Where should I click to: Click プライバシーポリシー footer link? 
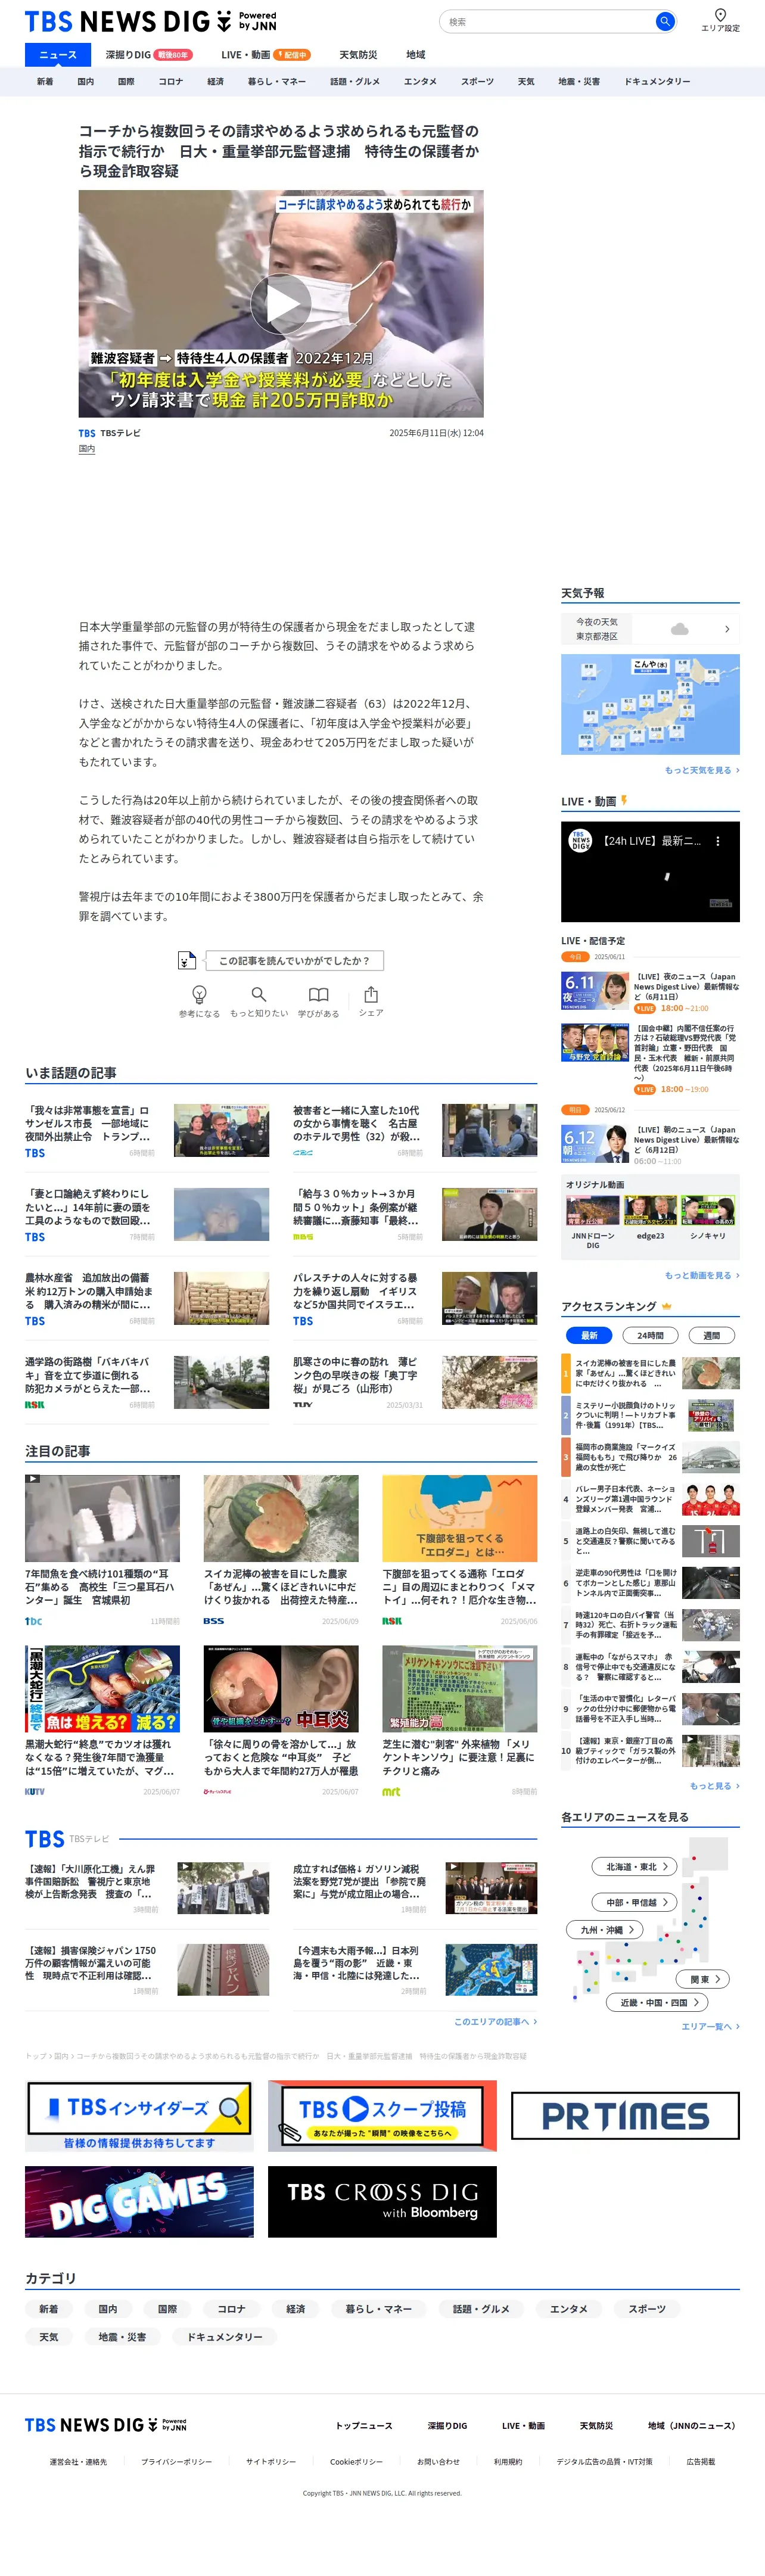(176, 2461)
